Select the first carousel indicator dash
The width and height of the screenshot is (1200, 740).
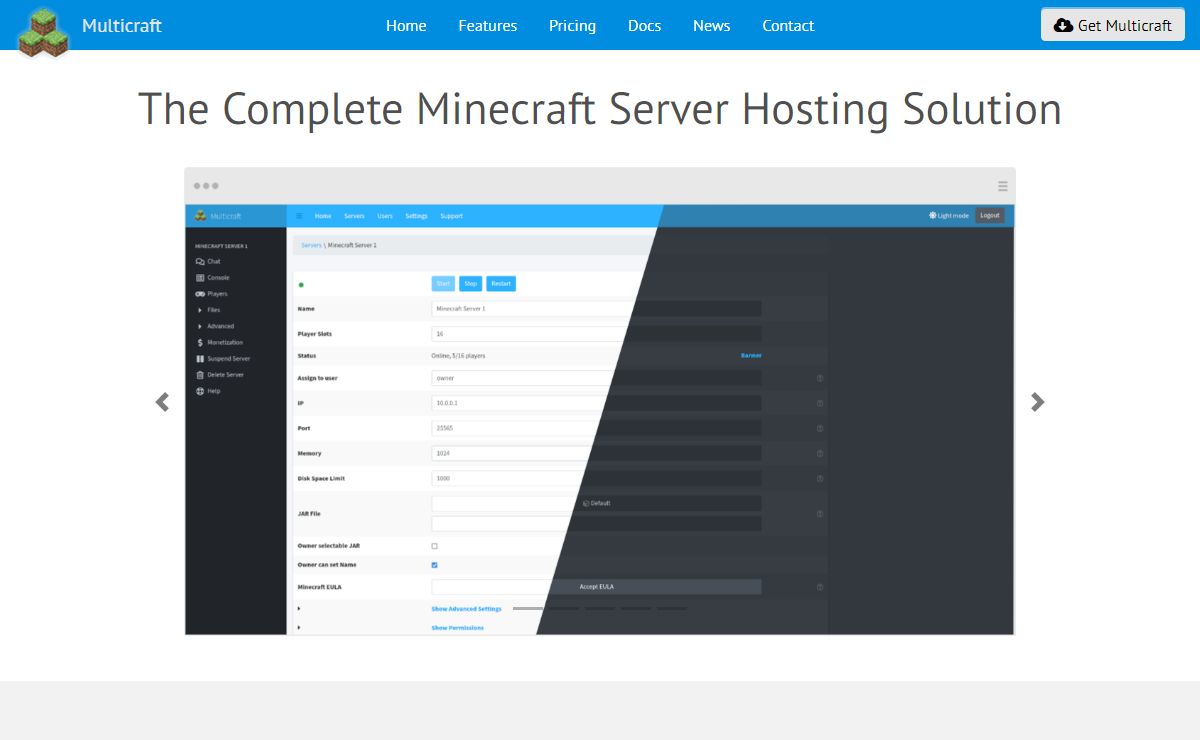tap(528, 608)
